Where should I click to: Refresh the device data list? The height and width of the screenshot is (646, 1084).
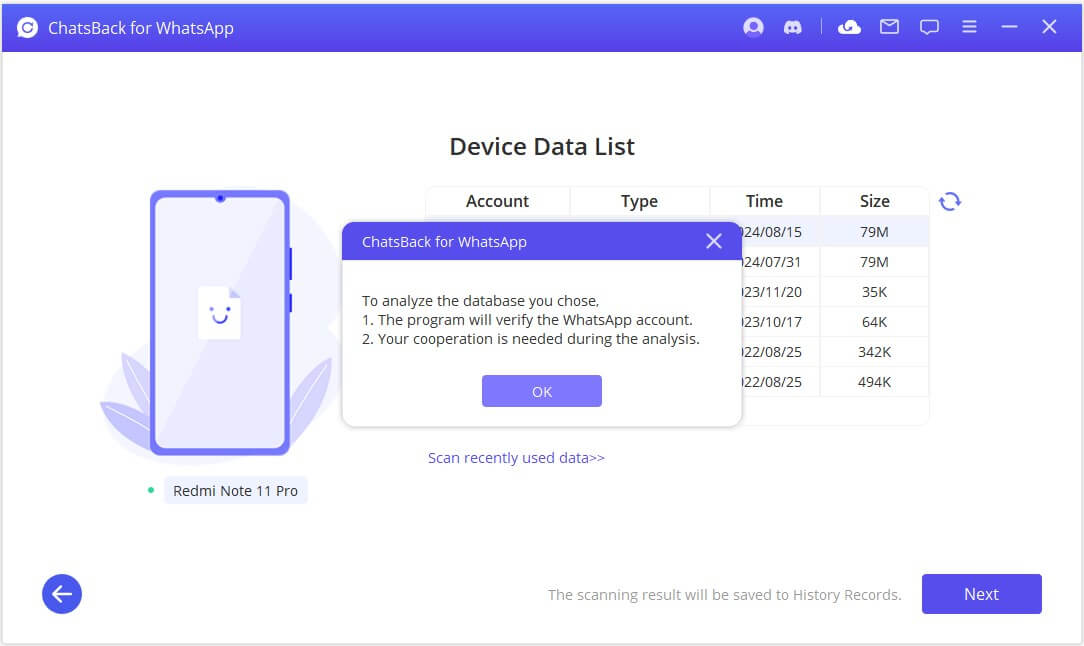(x=950, y=201)
